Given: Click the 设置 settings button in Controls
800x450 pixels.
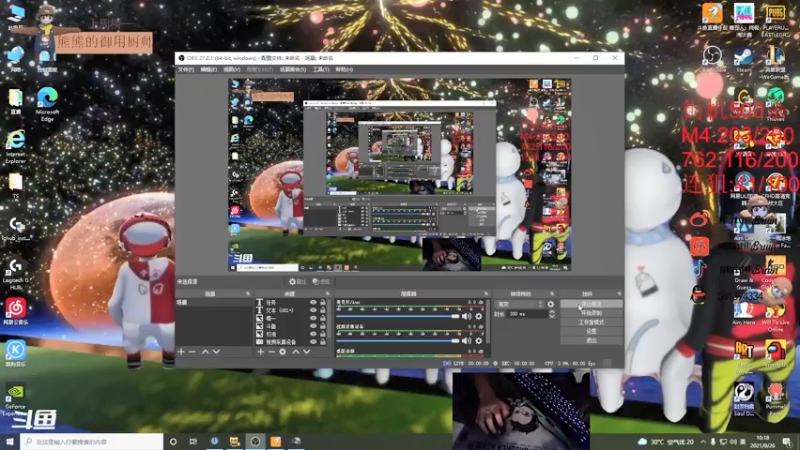Looking at the screenshot, I should coord(591,331).
